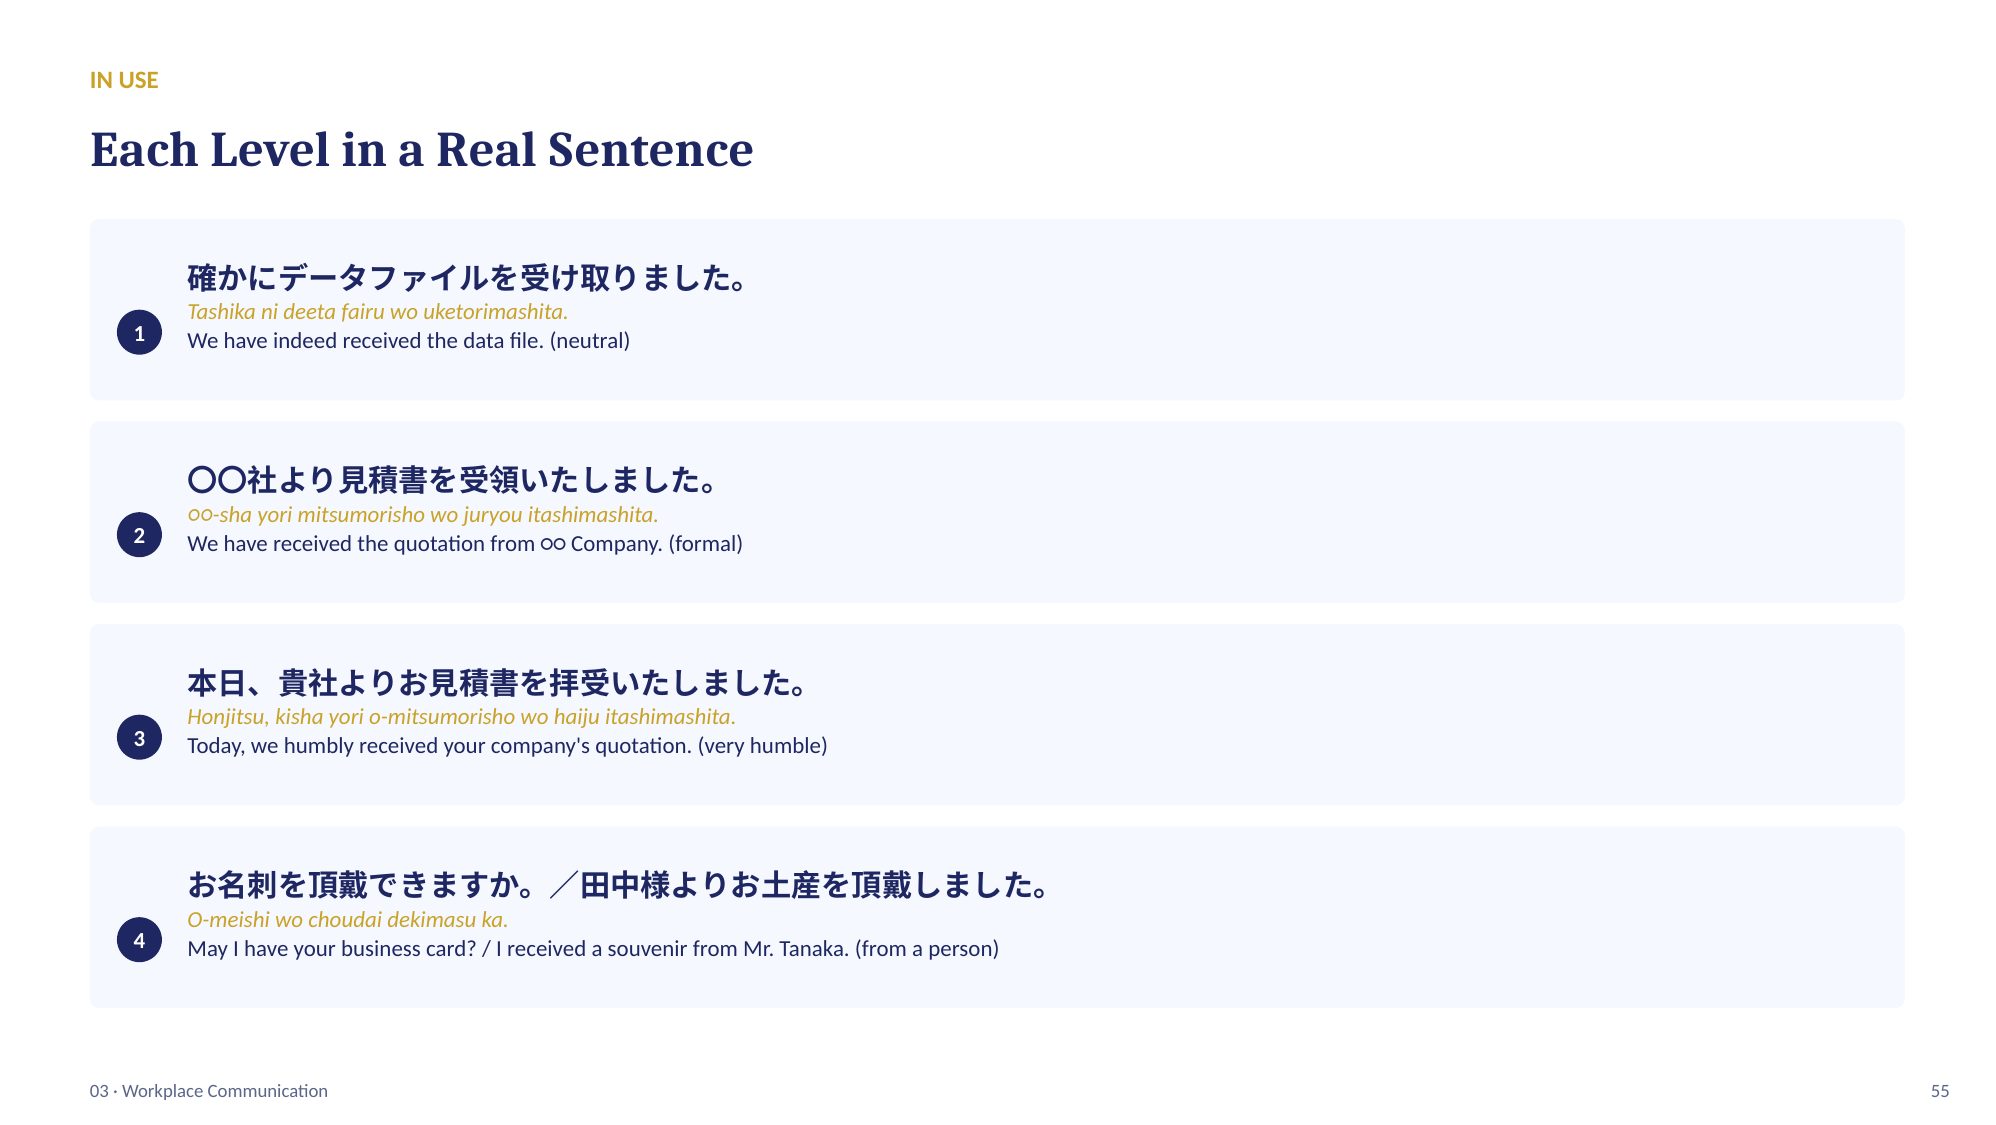Click the numbered circle badge 4
The image size is (1996, 1125).
coord(139,940)
